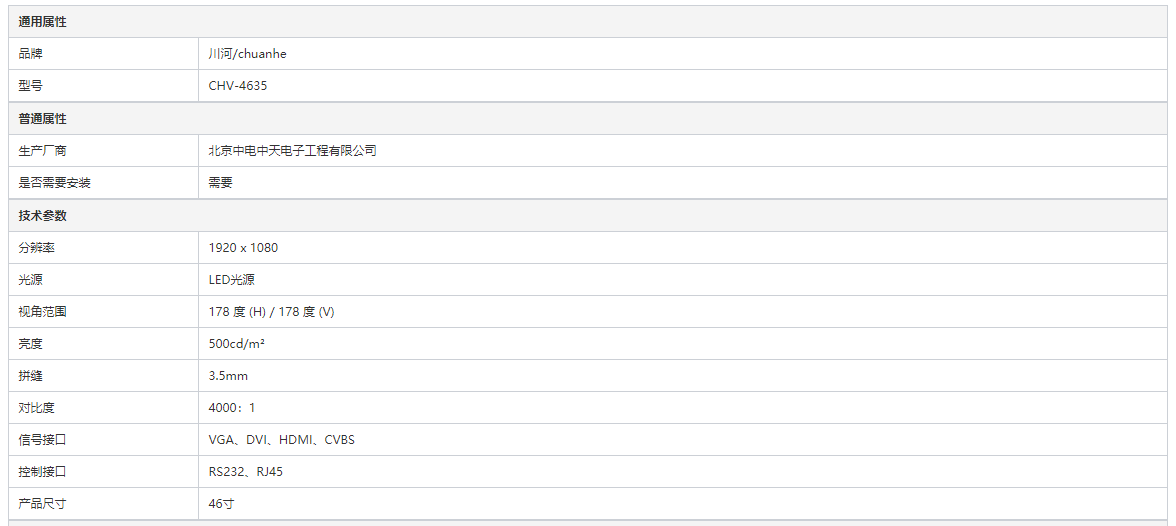The image size is (1176, 526).
Task: Select the 视角范围 label cell
Action: [104, 311]
